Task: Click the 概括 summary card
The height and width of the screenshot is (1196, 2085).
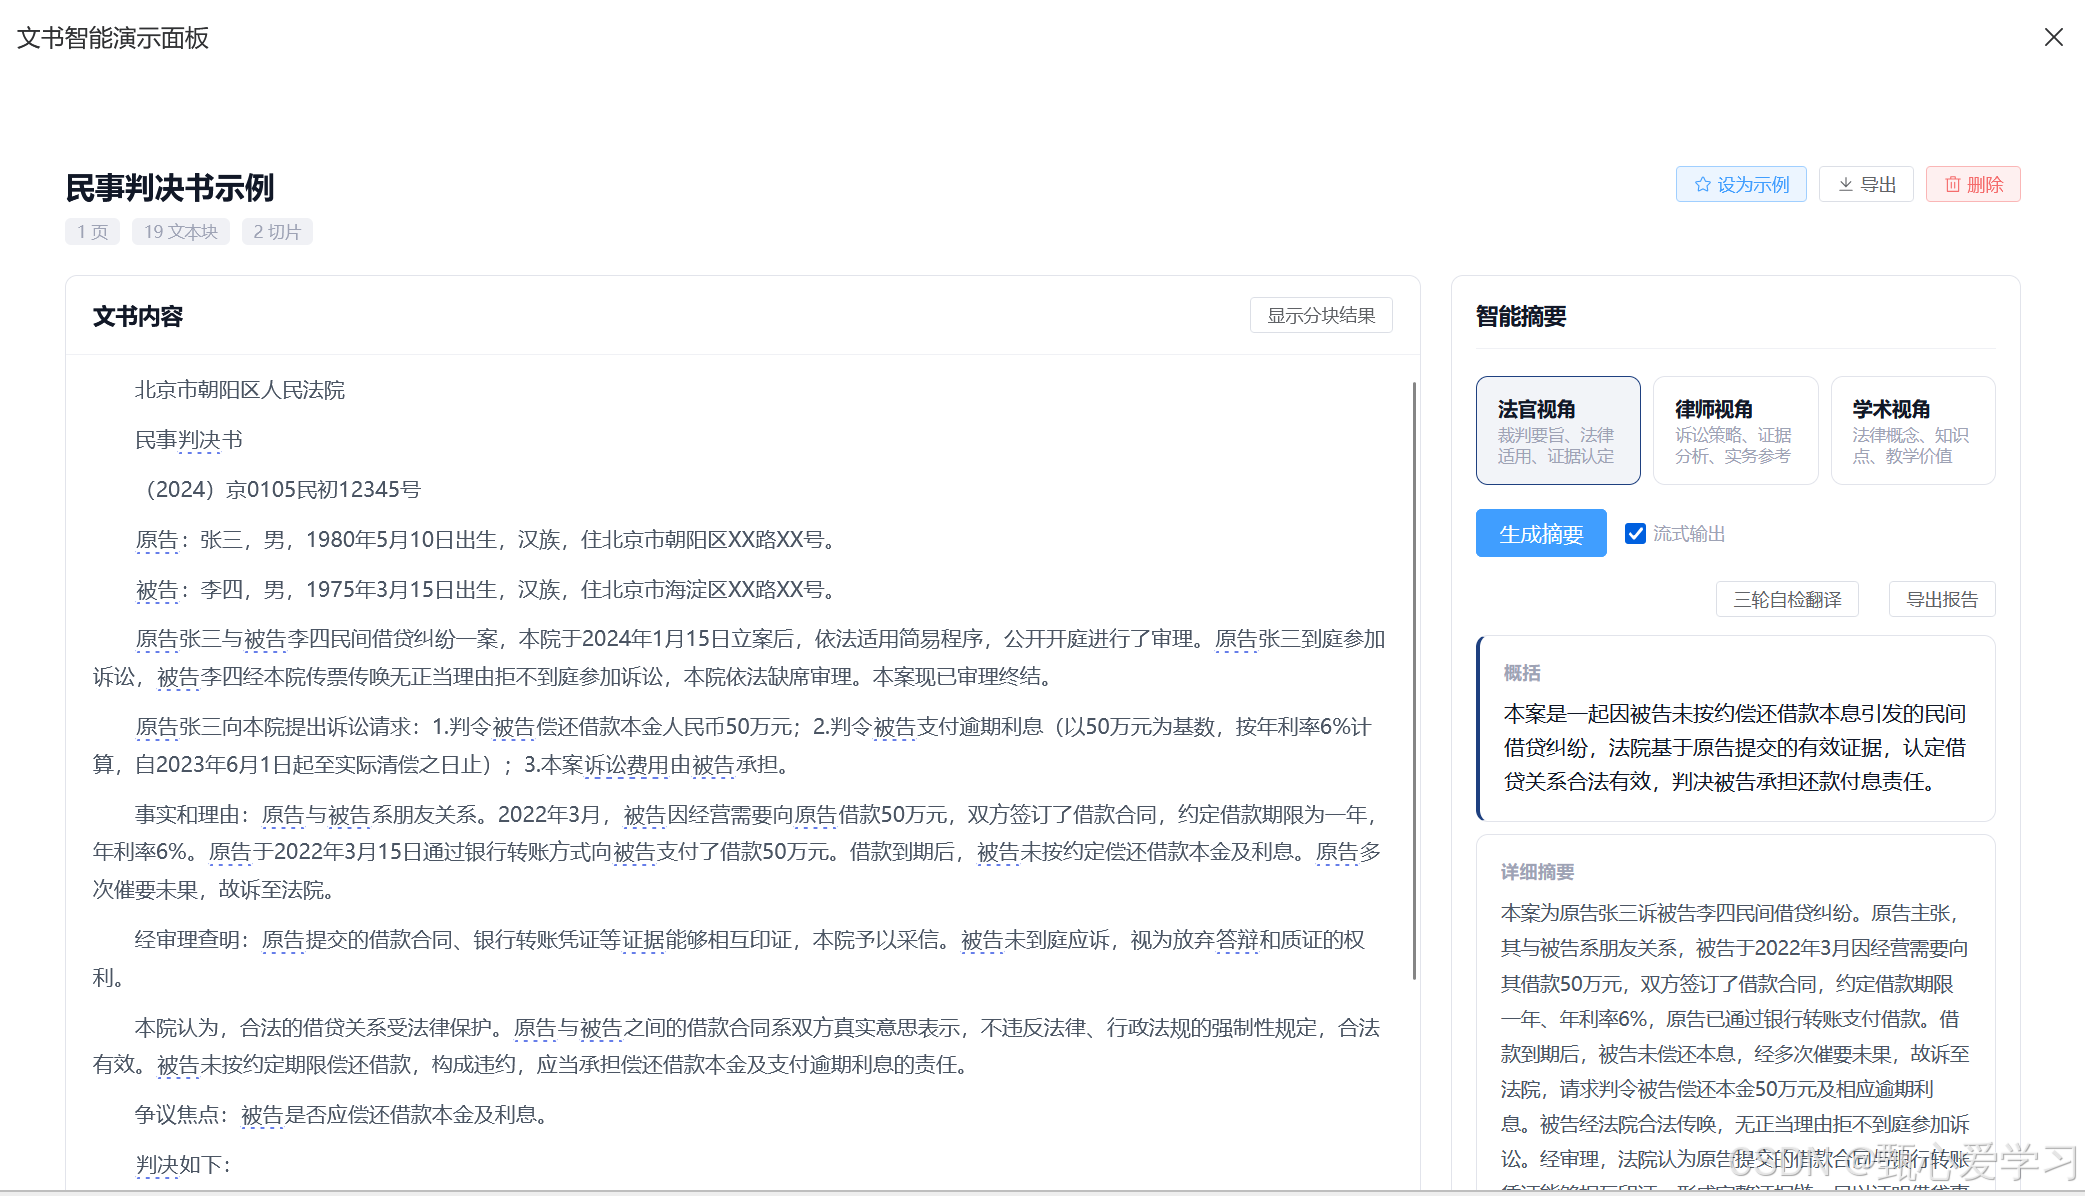Action: click(x=1735, y=729)
